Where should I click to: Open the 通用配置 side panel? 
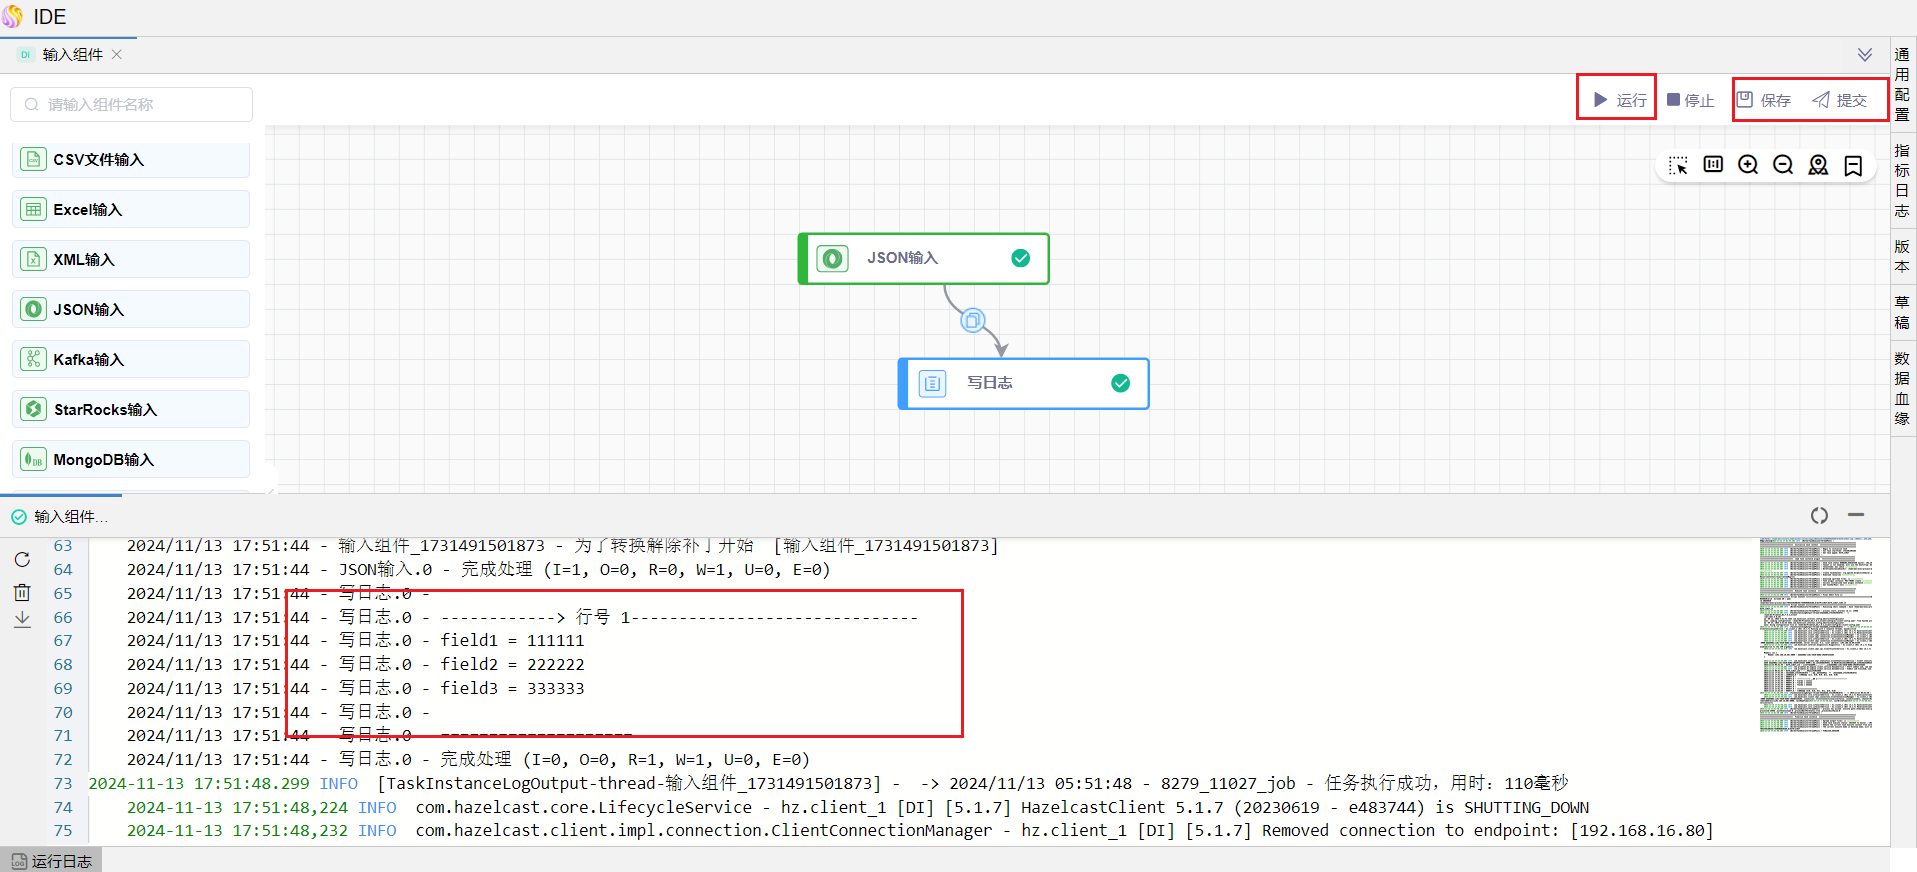pyautogui.click(x=1902, y=84)
